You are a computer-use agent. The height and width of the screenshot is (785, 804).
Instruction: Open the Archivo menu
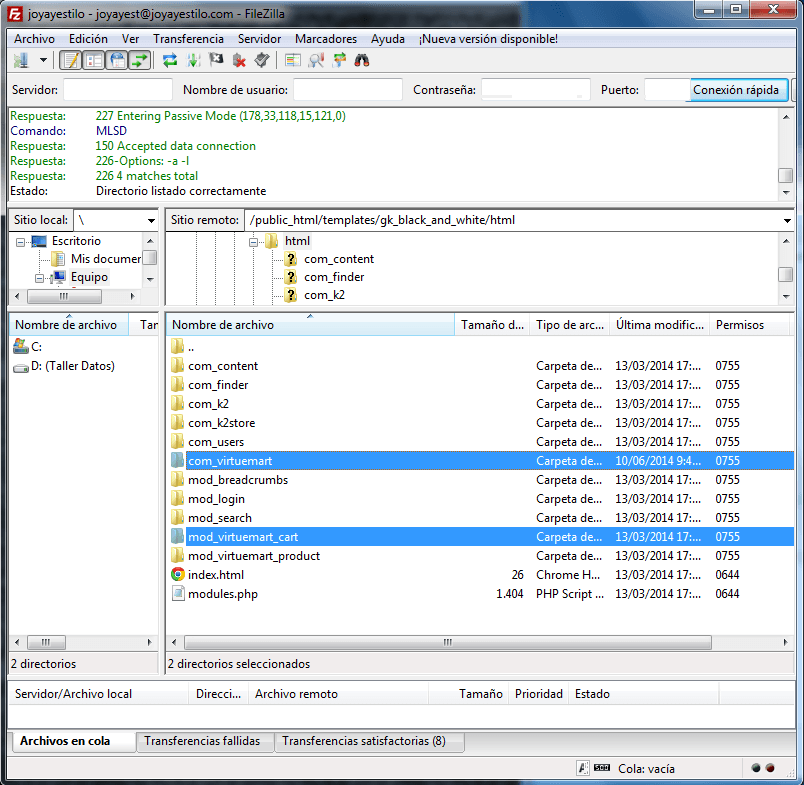(34, 39)
